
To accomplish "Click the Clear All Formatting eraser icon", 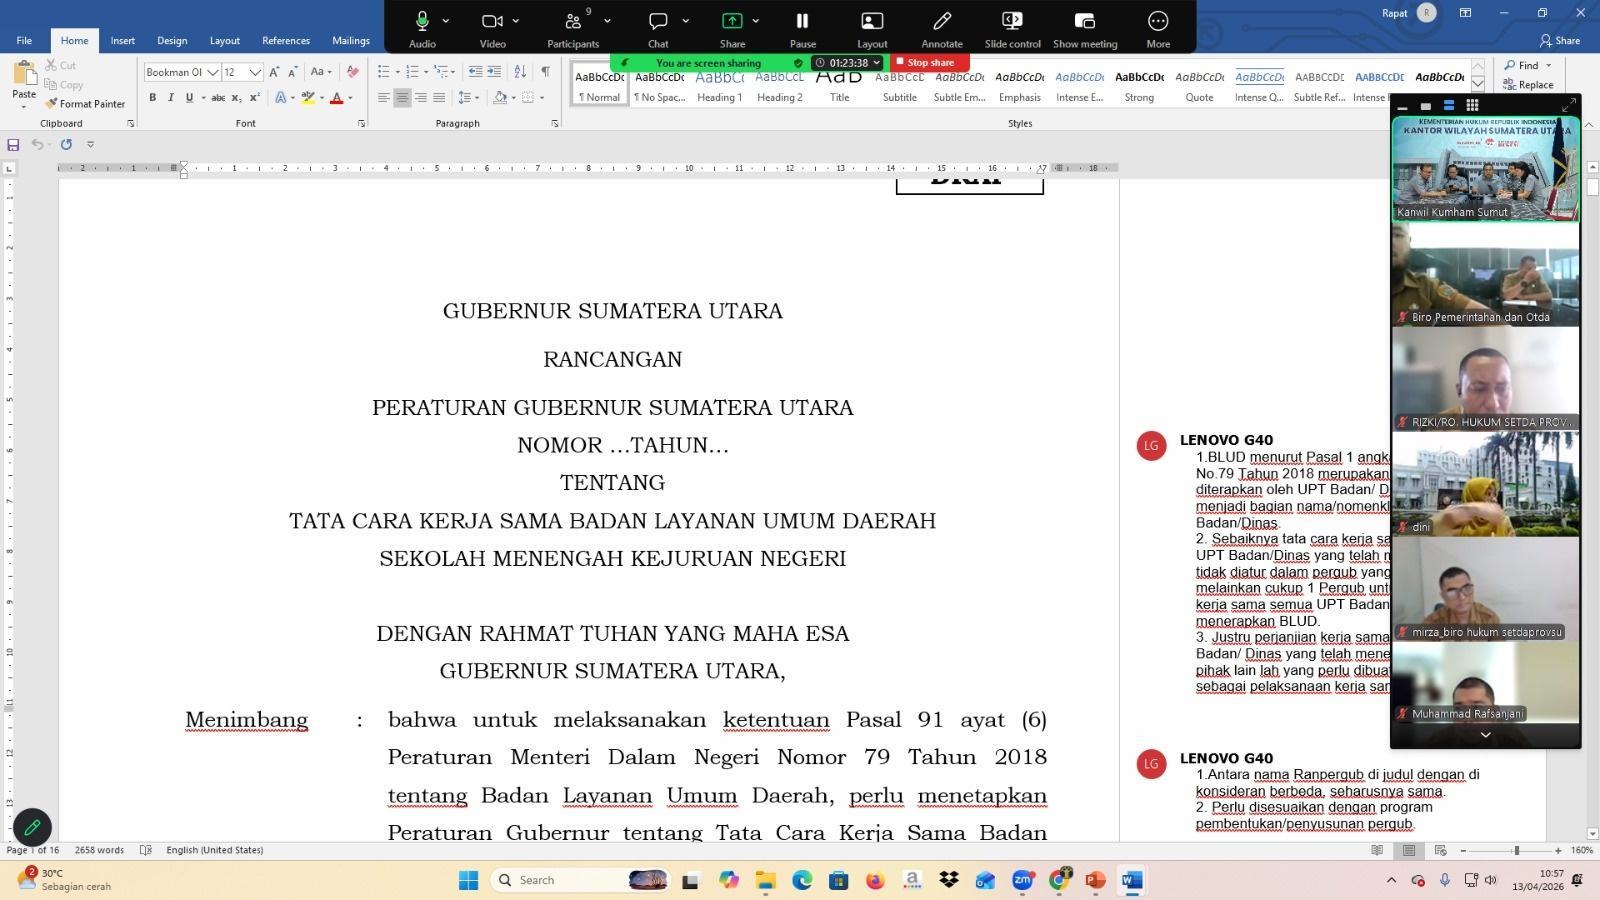I will pos(352,72).
